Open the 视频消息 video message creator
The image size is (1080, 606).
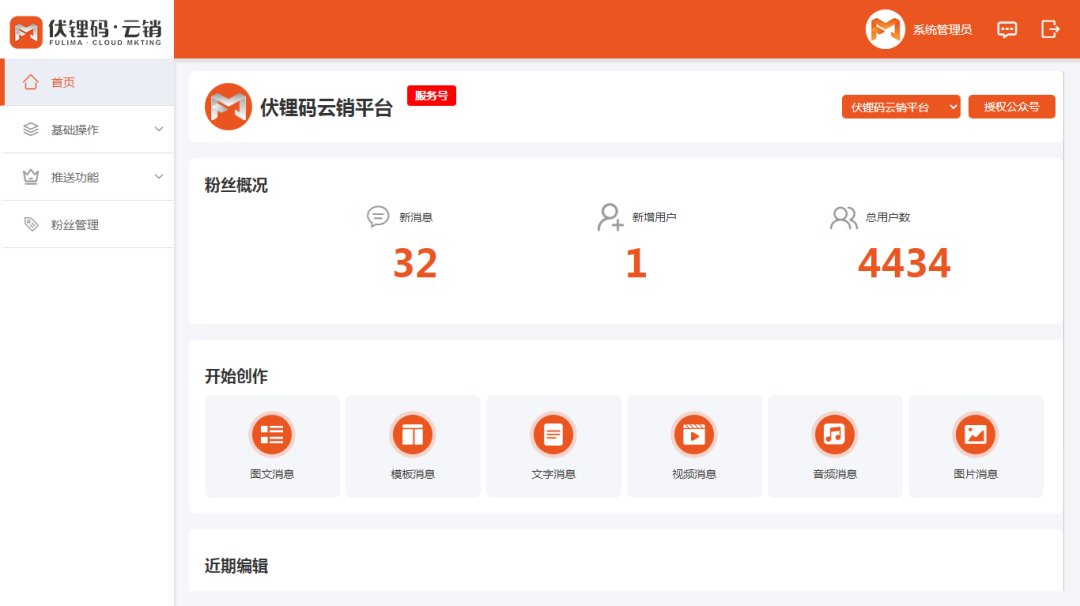point(694,434)
